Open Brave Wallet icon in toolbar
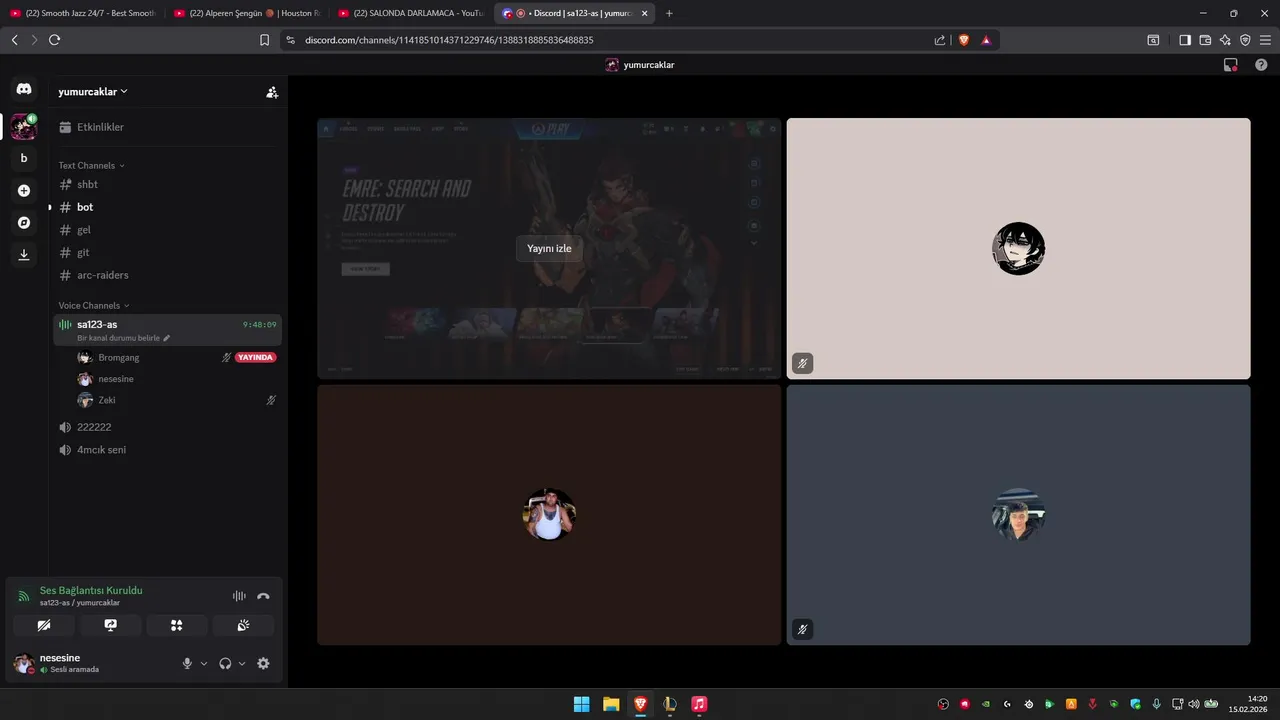 [x=1205, y=40]
